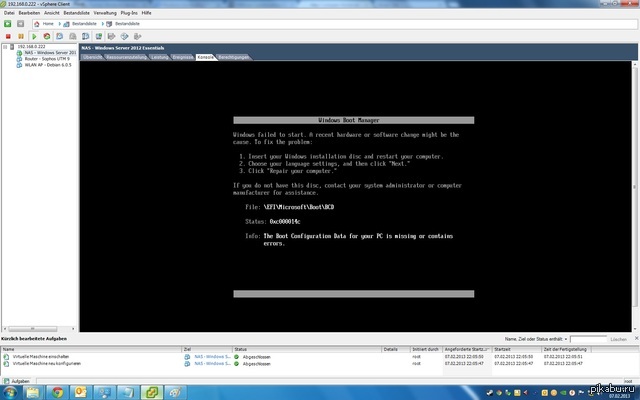The image size is (640, 400).
Task: Select the Konsole tab
Action: [205, 57]
